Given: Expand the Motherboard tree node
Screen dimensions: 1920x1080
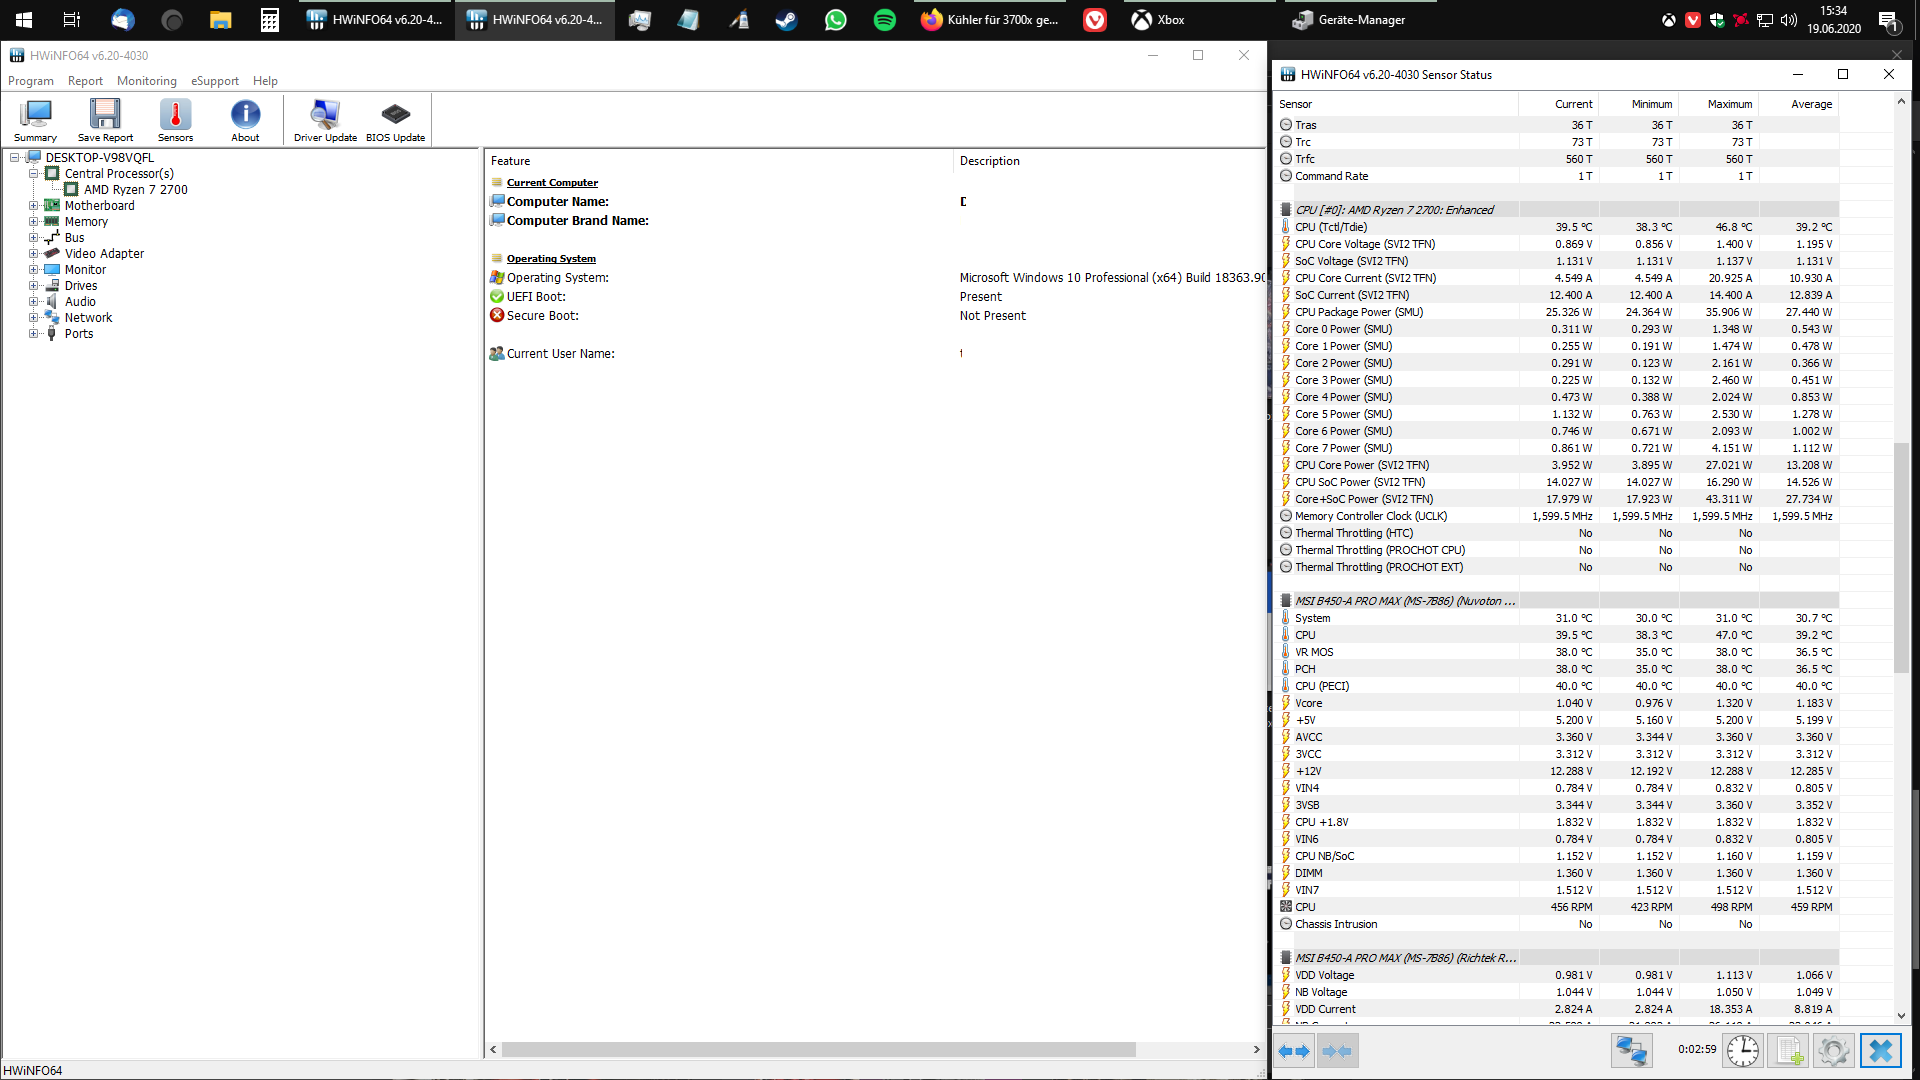Looking at the screenshot, I should (x=33, y=206).
